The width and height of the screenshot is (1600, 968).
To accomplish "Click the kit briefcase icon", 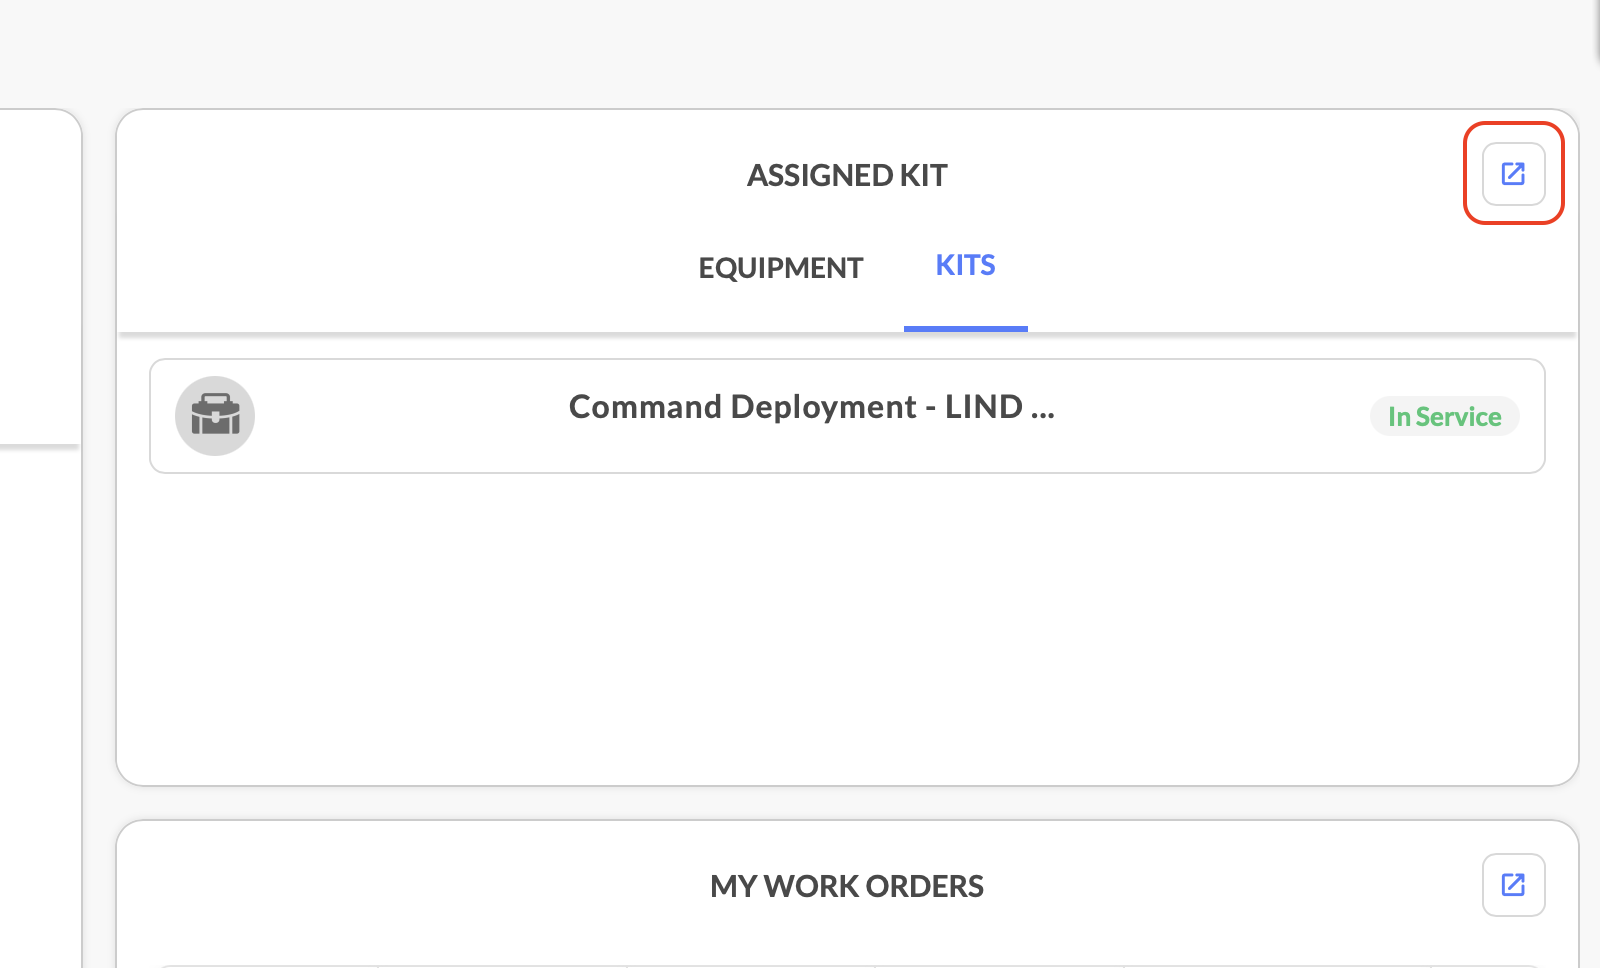I will (x=215, y=416).
